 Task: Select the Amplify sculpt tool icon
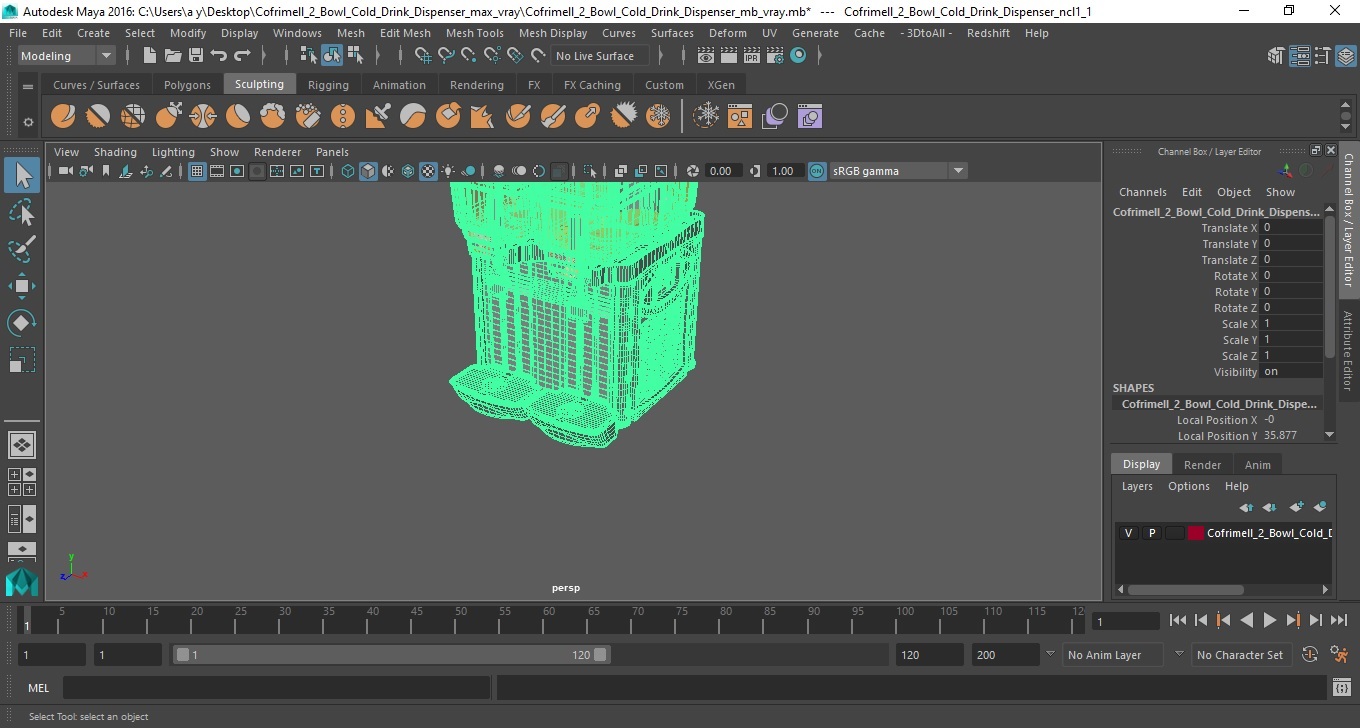pos(623,117)
